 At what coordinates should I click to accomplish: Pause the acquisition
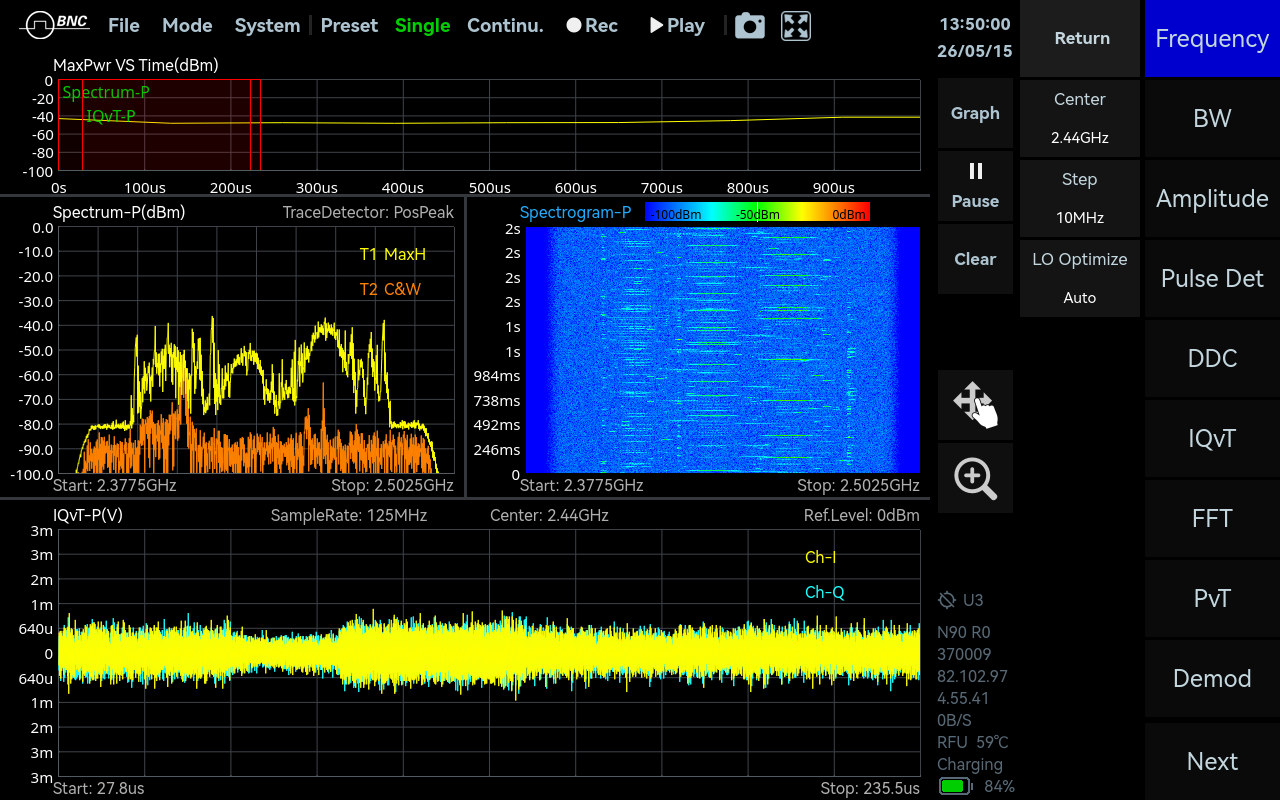pyautogui.click(x=975, y=185)
